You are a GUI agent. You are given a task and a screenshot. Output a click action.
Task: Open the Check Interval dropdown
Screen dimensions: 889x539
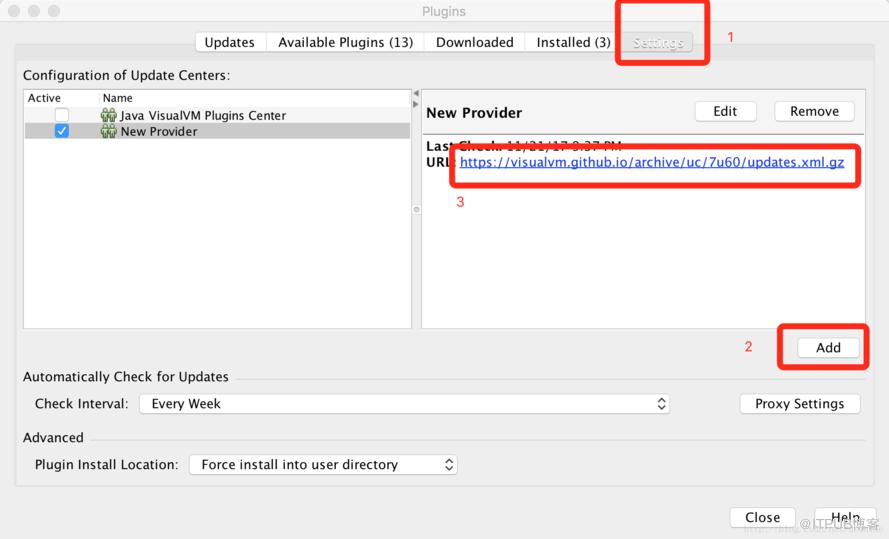tap(404, 404)
